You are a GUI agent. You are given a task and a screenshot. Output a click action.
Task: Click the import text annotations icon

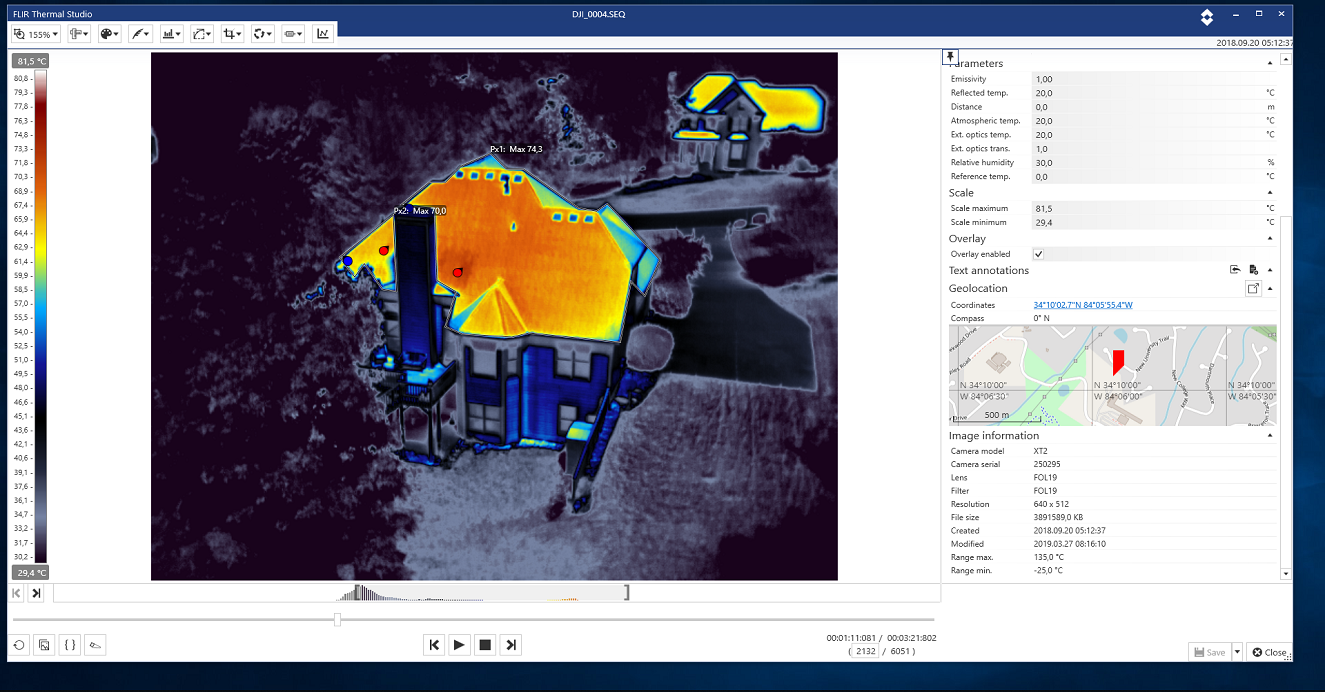point(1235,270)
